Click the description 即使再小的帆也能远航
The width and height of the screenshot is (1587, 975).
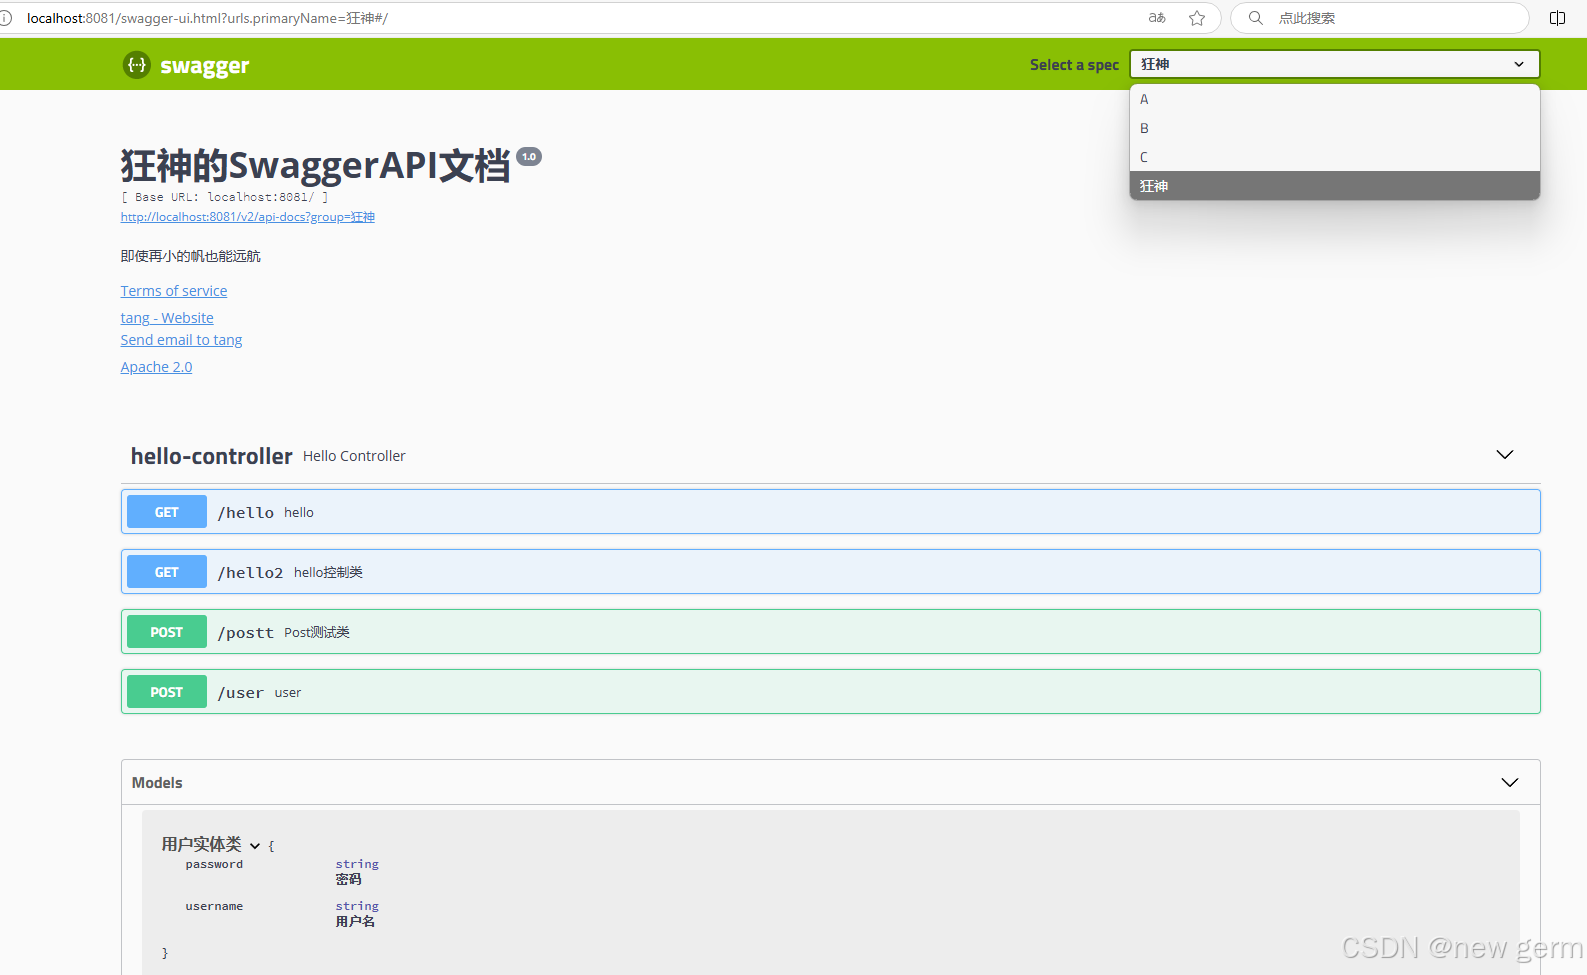coord(190,256)
